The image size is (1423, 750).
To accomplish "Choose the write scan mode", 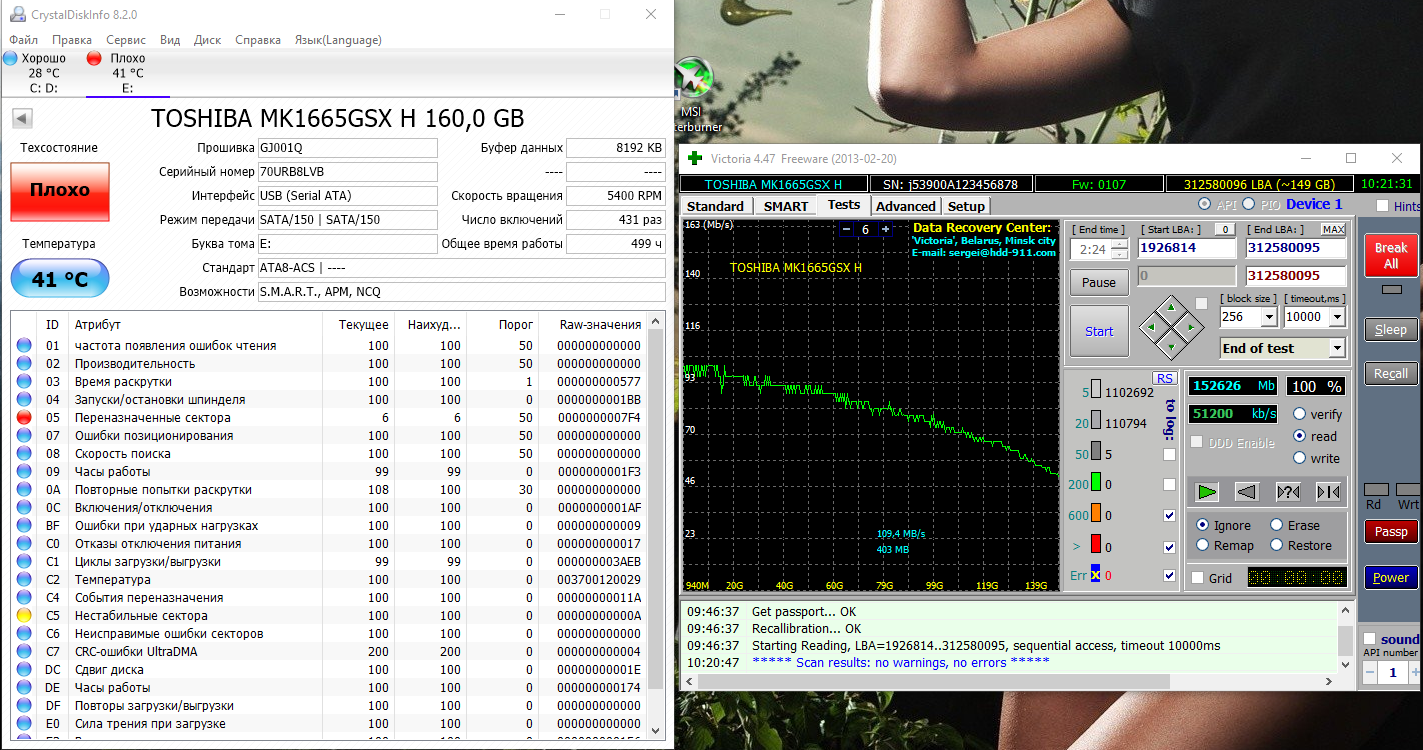I will (1300, 458).
